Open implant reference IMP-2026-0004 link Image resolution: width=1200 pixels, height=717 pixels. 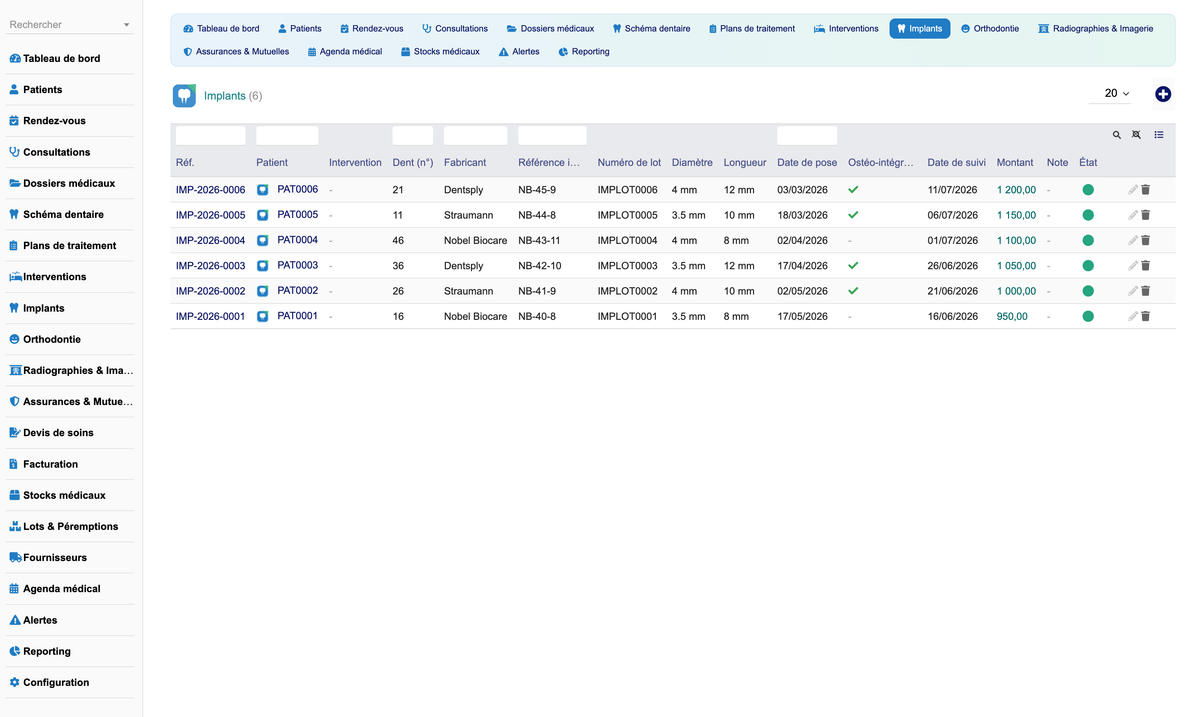(x=211, y=240)
